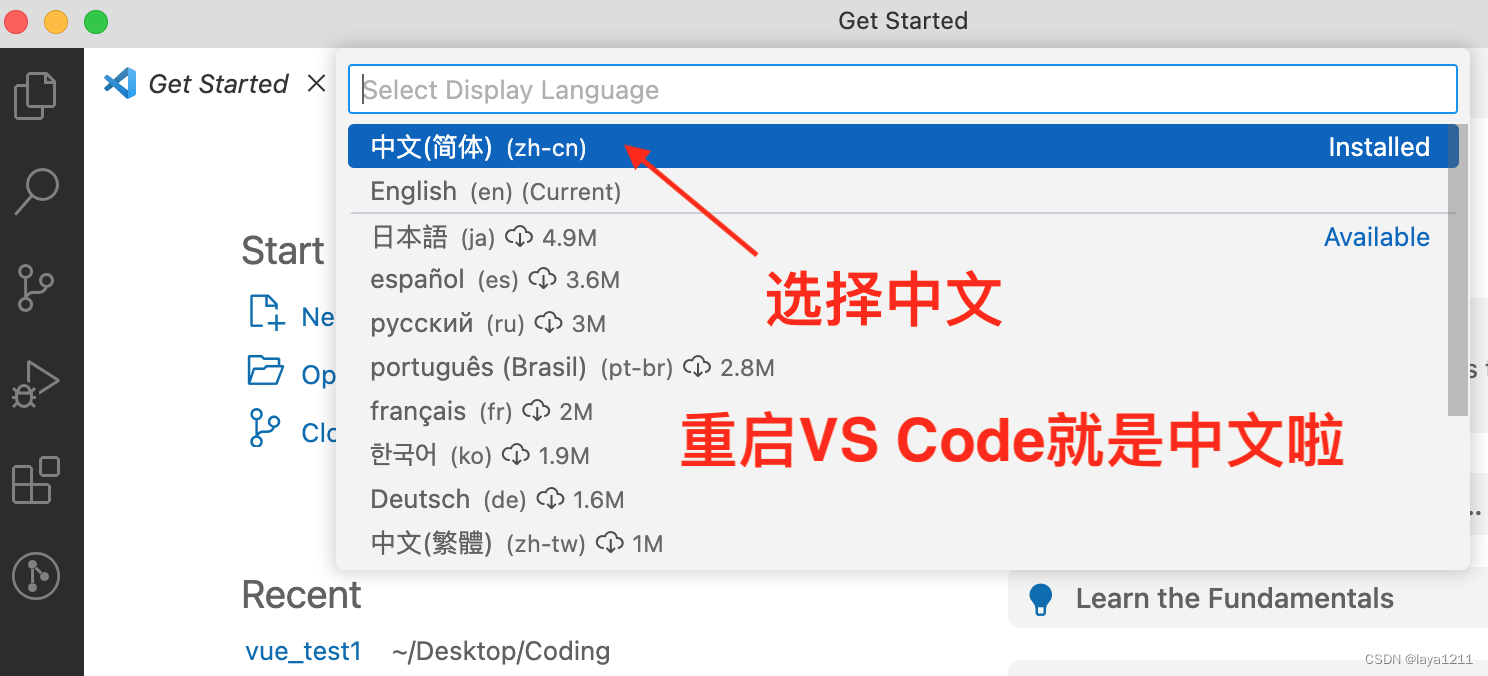Click the cloud download icon beside русский
Screen dimensions: 1488x676
click(x=548, y=324)
